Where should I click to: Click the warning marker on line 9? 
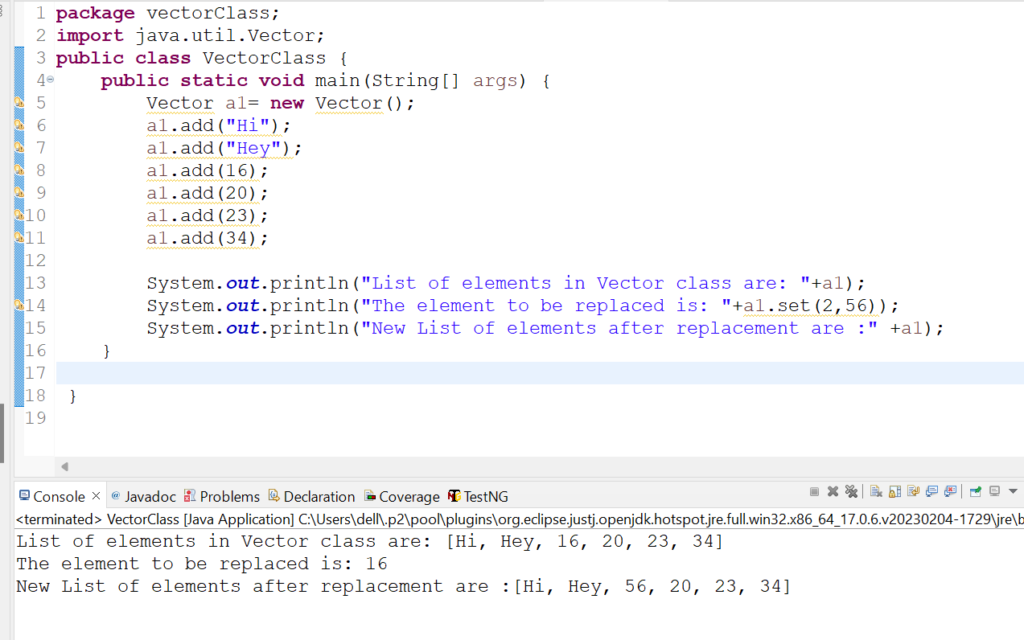19,193
